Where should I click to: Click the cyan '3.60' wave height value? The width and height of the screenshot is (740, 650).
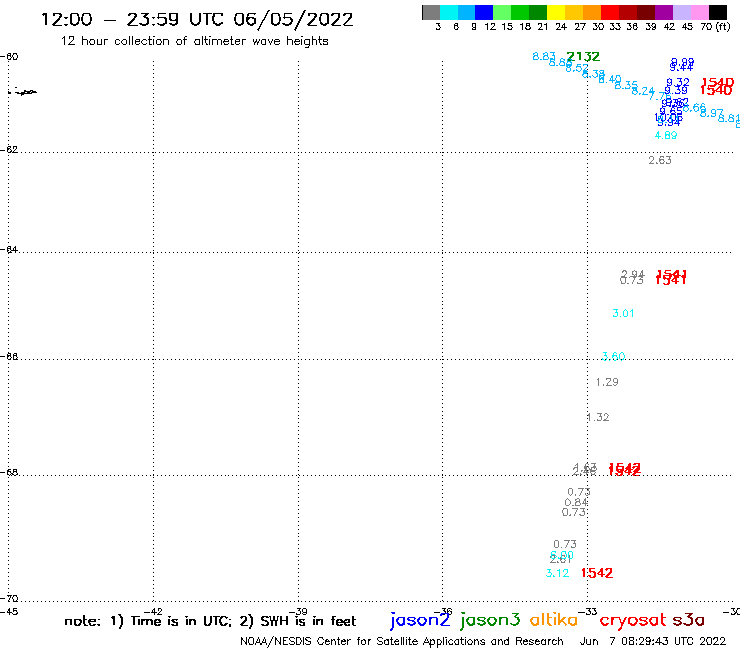pos(614,356)
